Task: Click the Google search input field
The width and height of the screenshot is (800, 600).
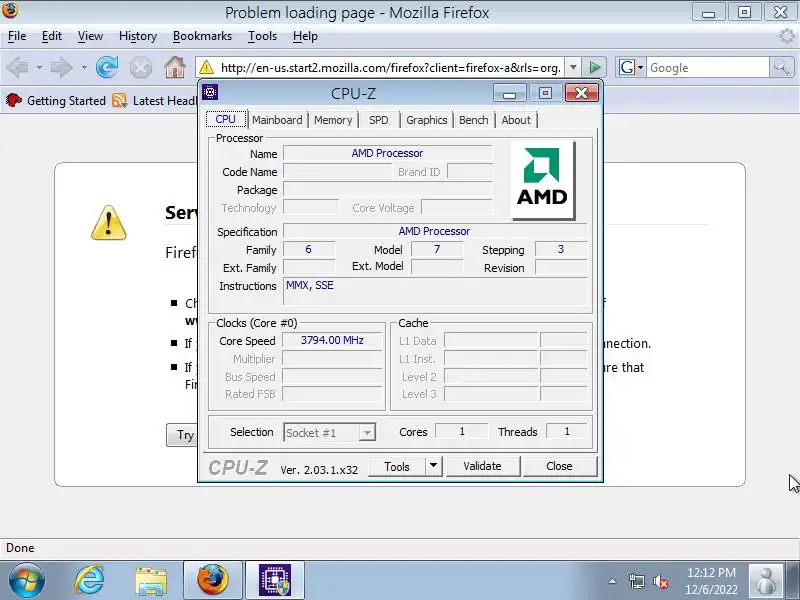Action: 708,67
